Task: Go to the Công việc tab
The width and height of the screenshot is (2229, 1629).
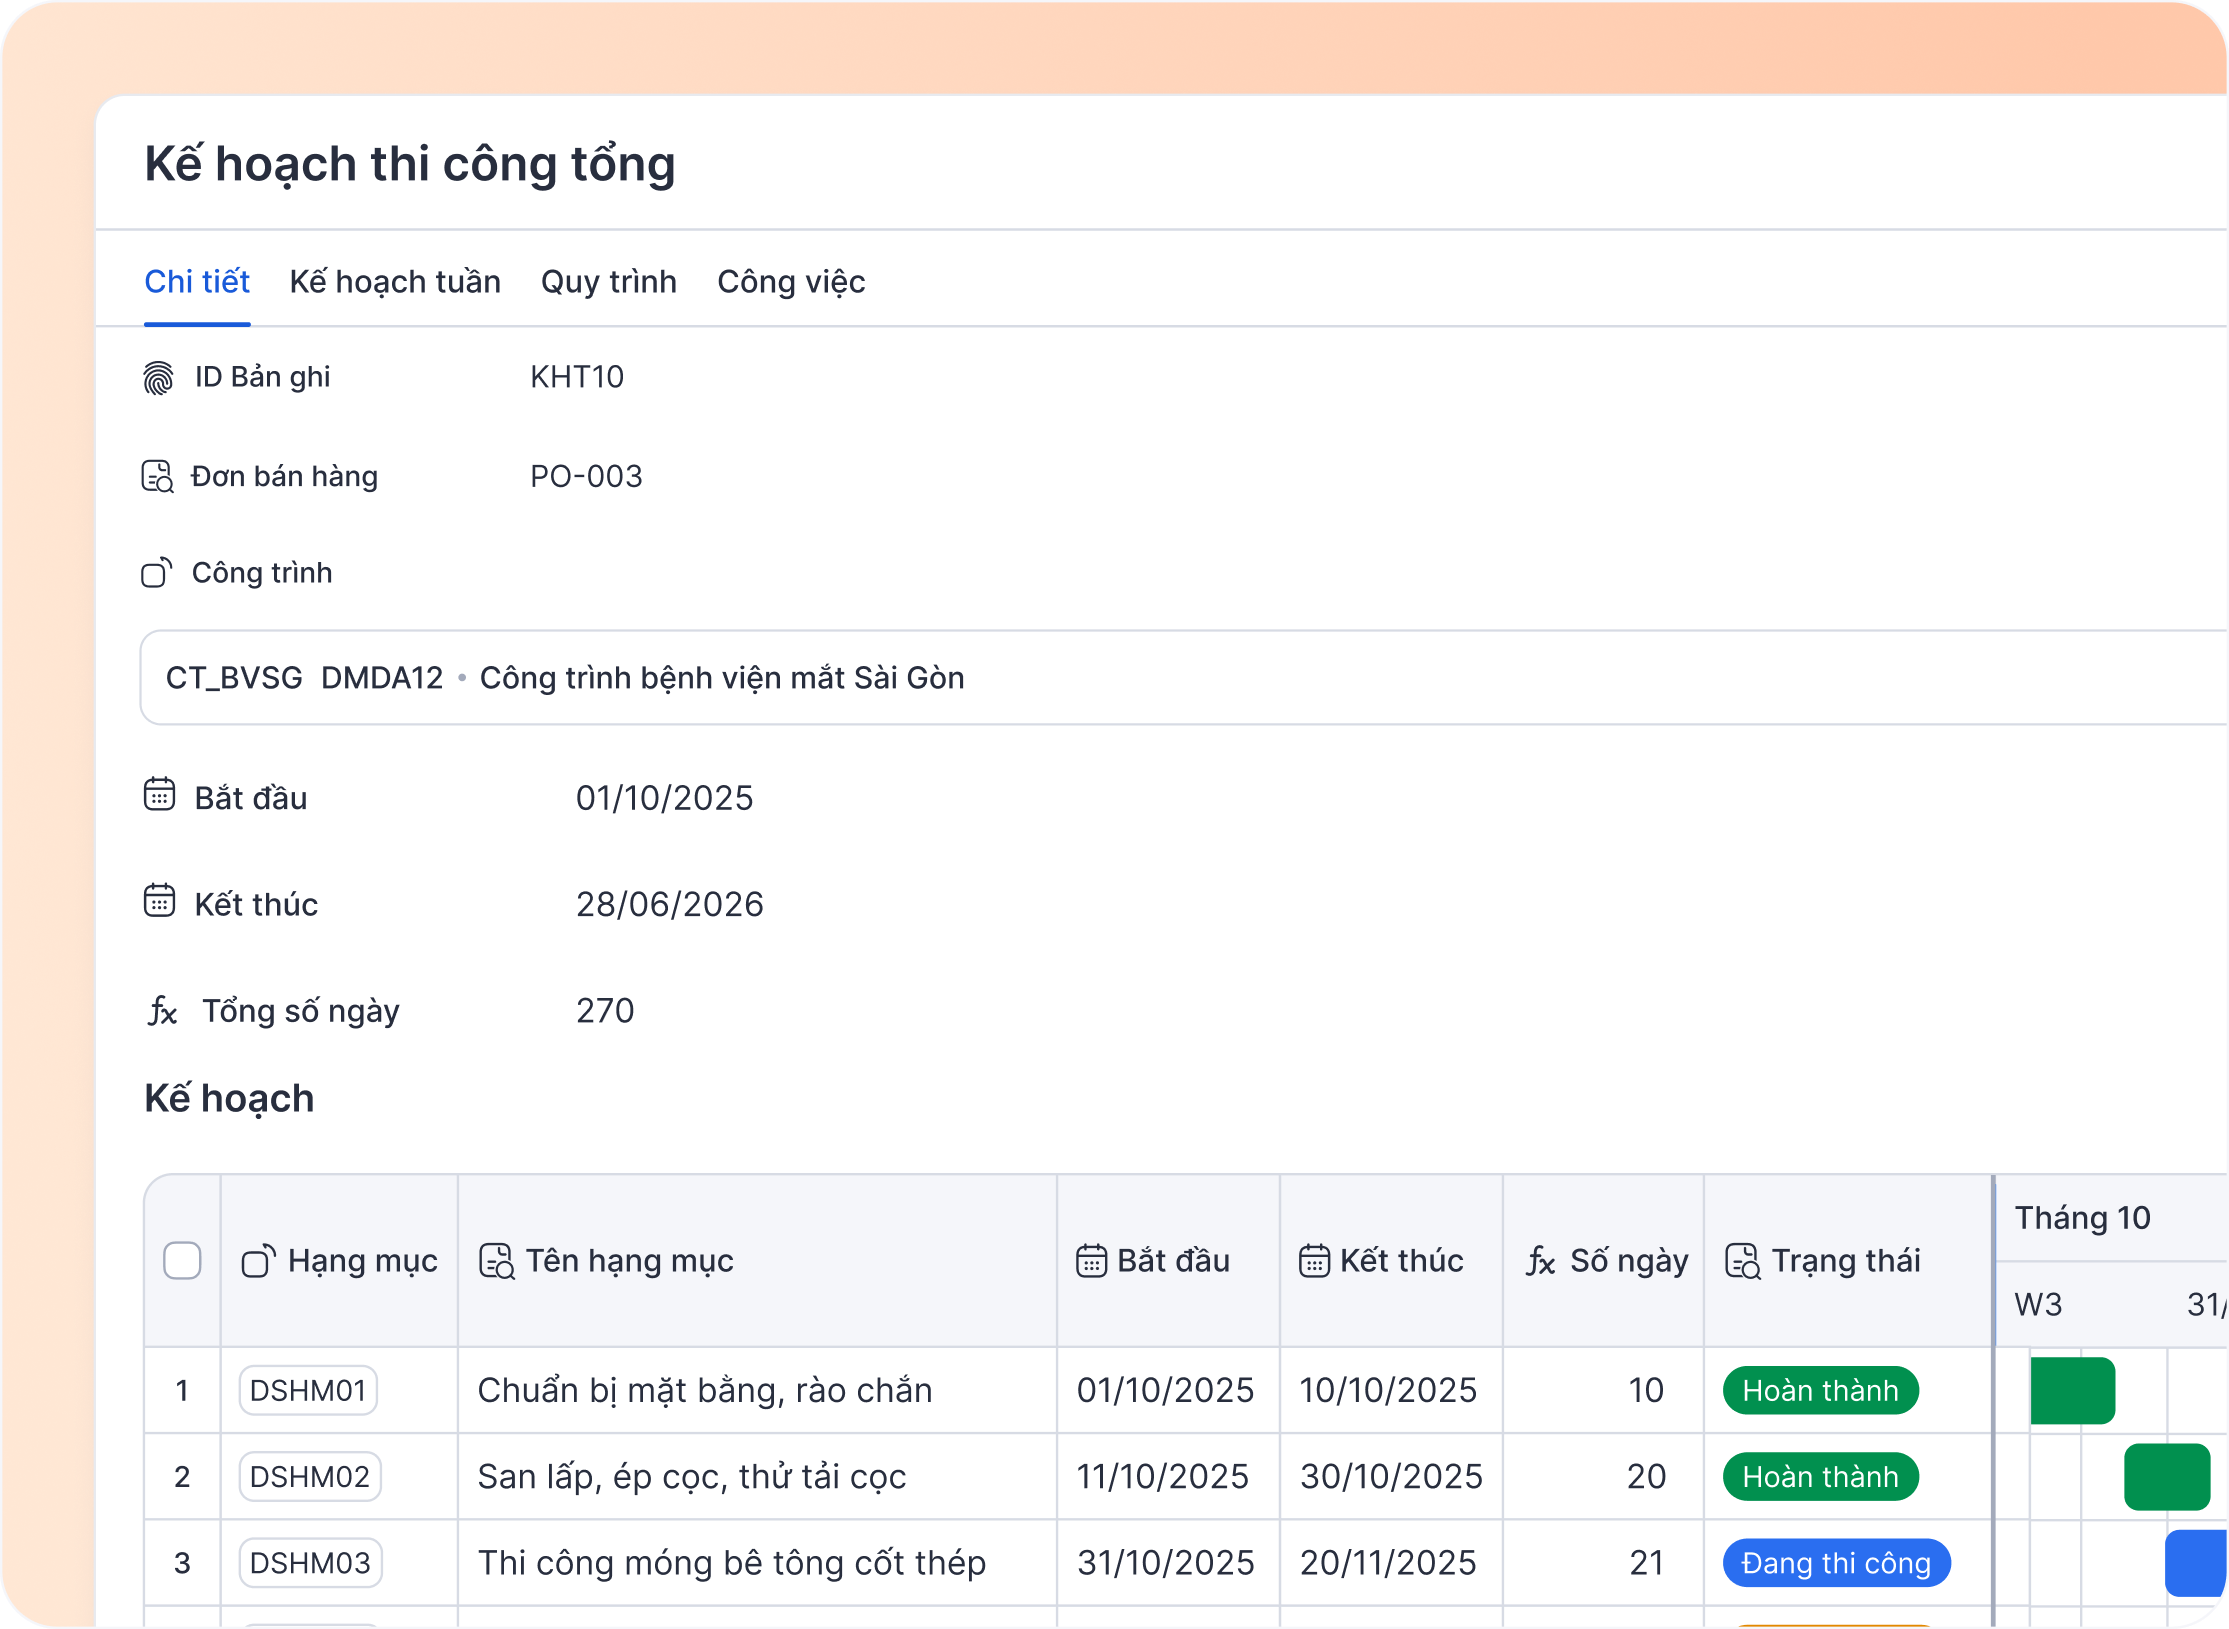Action: (x=791, y=282)
